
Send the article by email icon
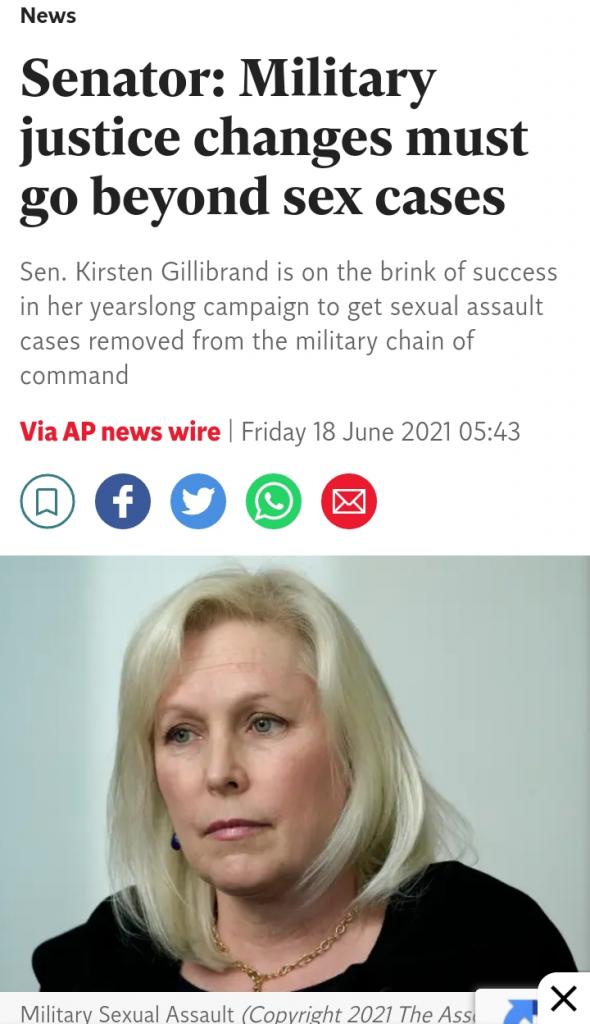(349, 501)
